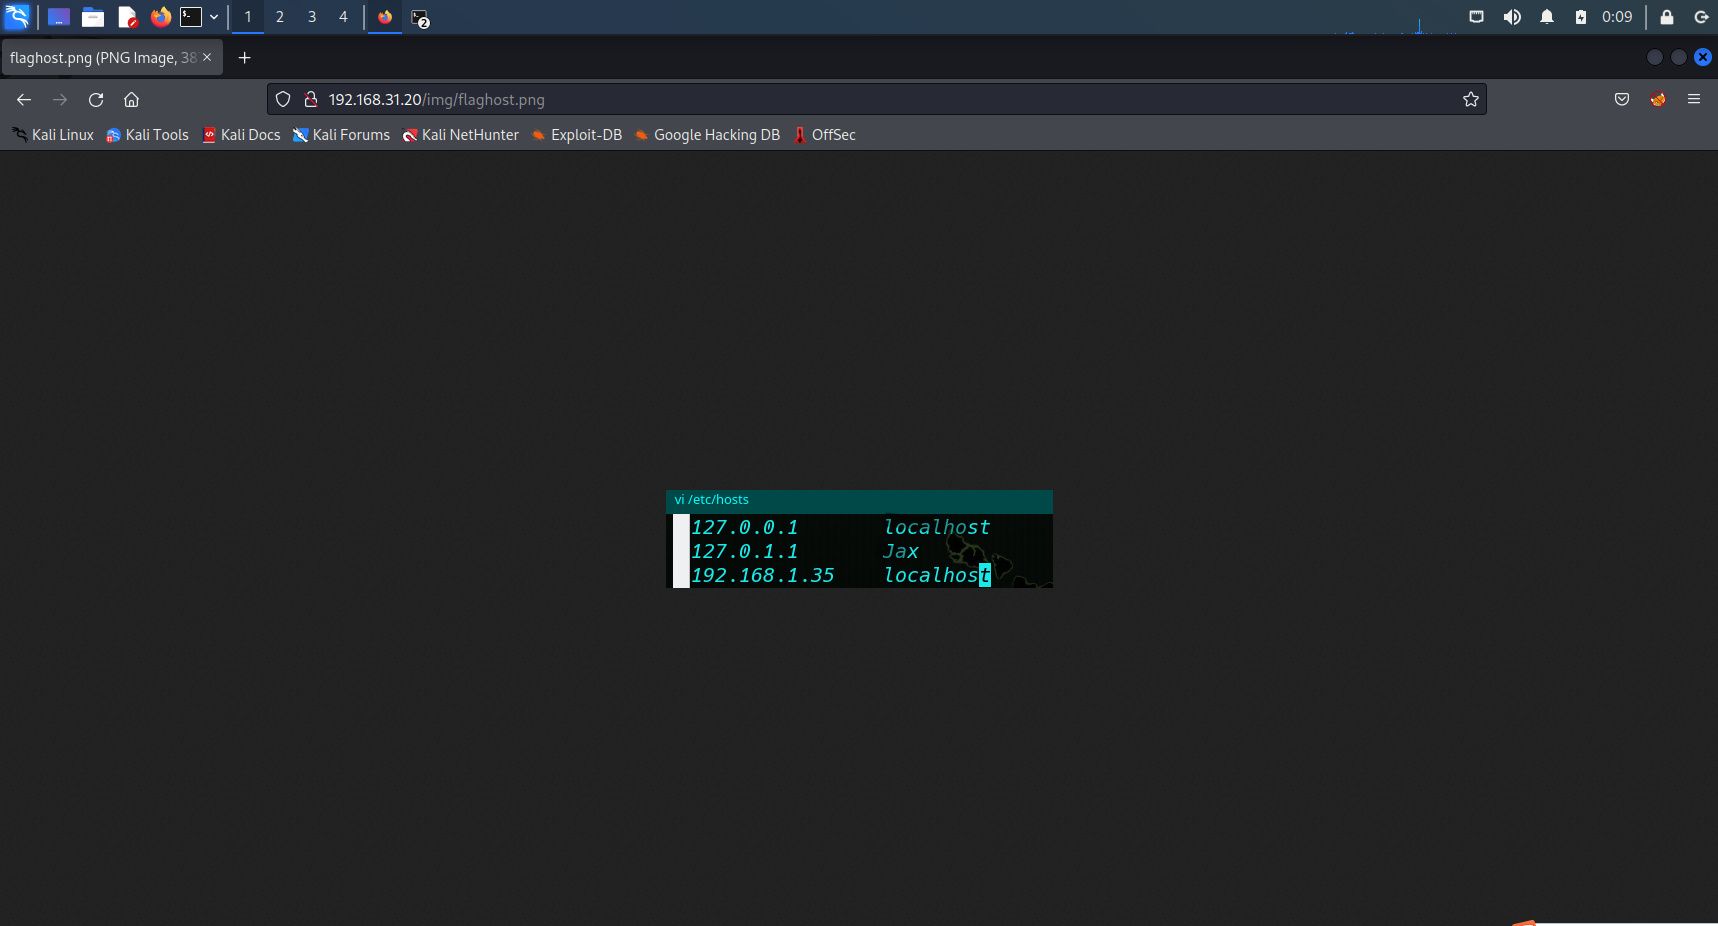
Task: Open the Google Hacking DB bookmark
Action: 707,135
